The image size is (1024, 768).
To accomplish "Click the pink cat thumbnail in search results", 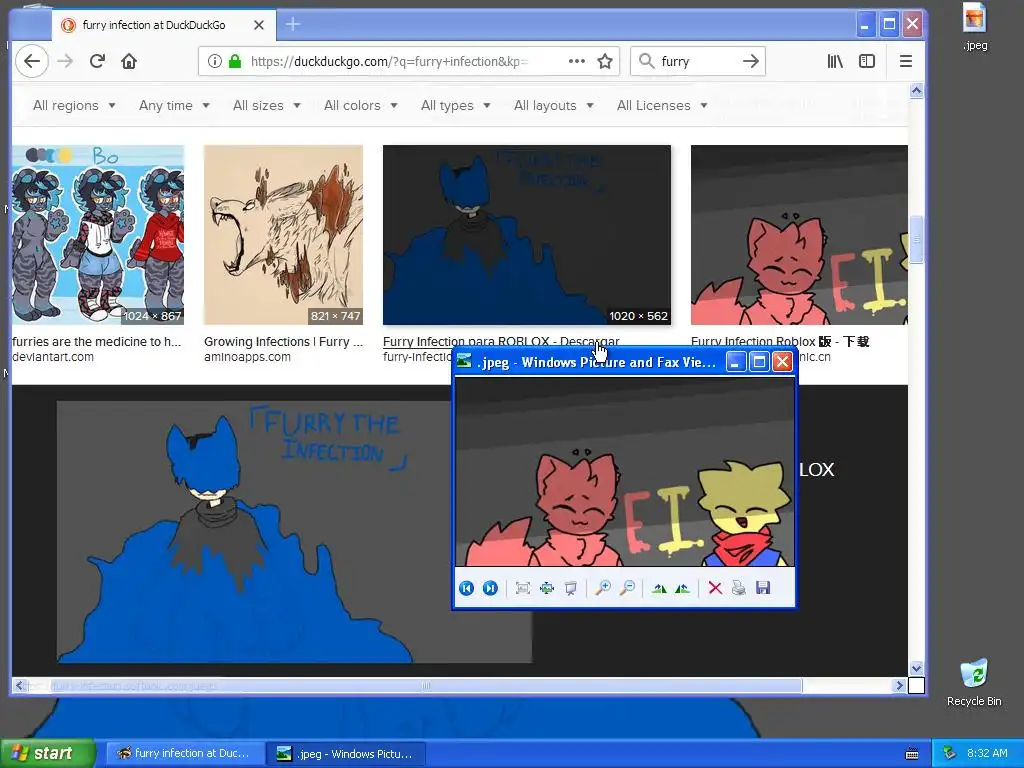I will [799, 234].
